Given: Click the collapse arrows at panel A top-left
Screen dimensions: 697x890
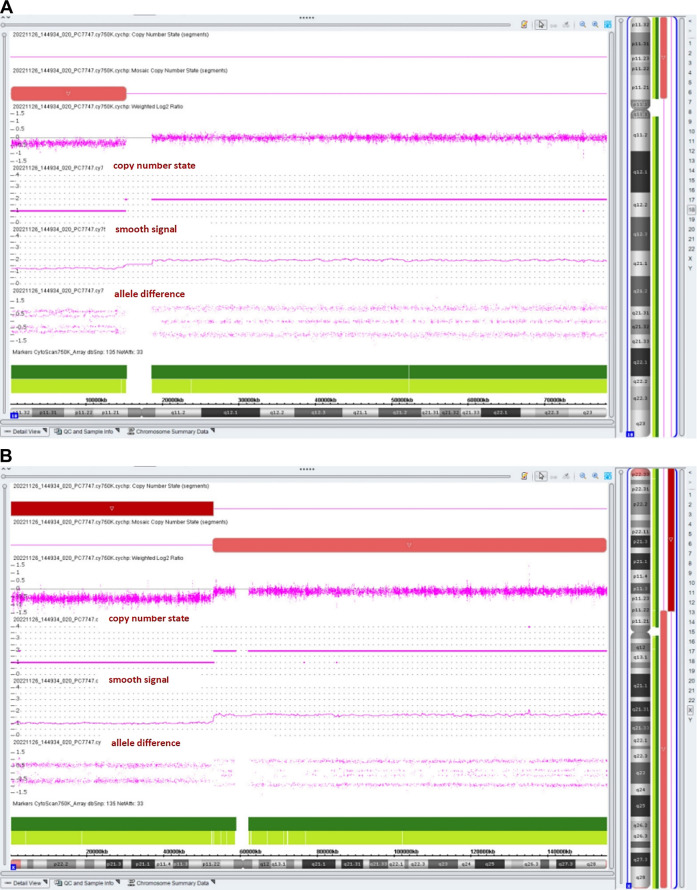Looking at the screenshot, I should [x=5, y=18].
